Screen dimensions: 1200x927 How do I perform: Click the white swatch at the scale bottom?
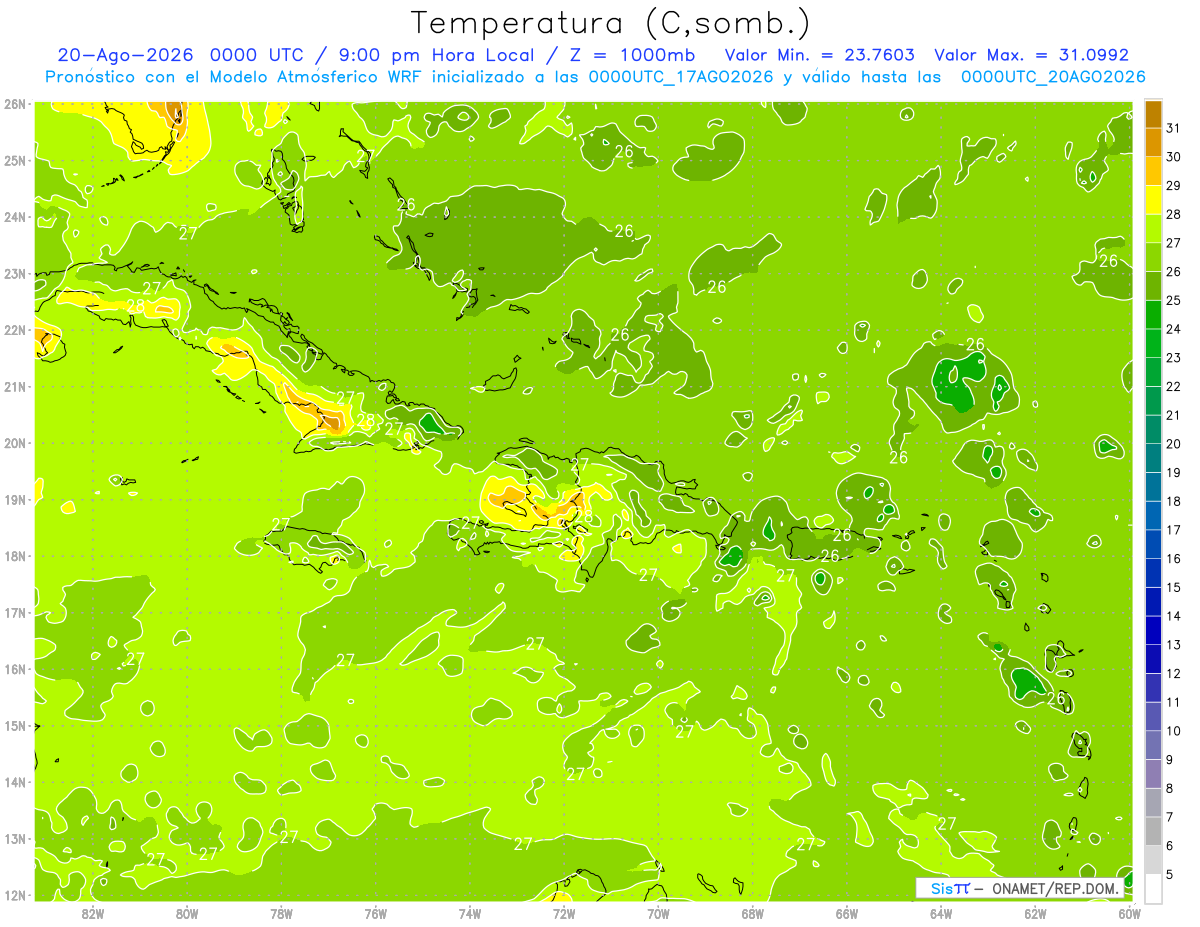[x=1153, y=889]
